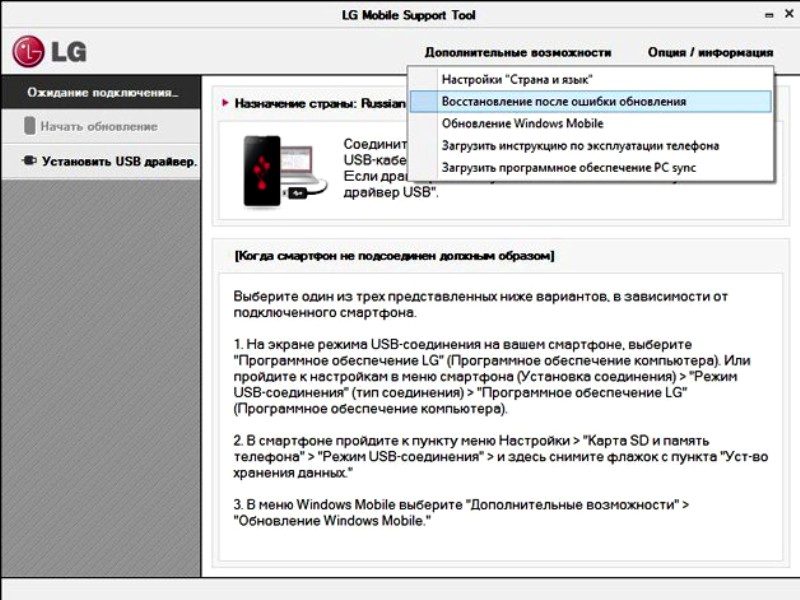Click the LG logo icon

28,51
